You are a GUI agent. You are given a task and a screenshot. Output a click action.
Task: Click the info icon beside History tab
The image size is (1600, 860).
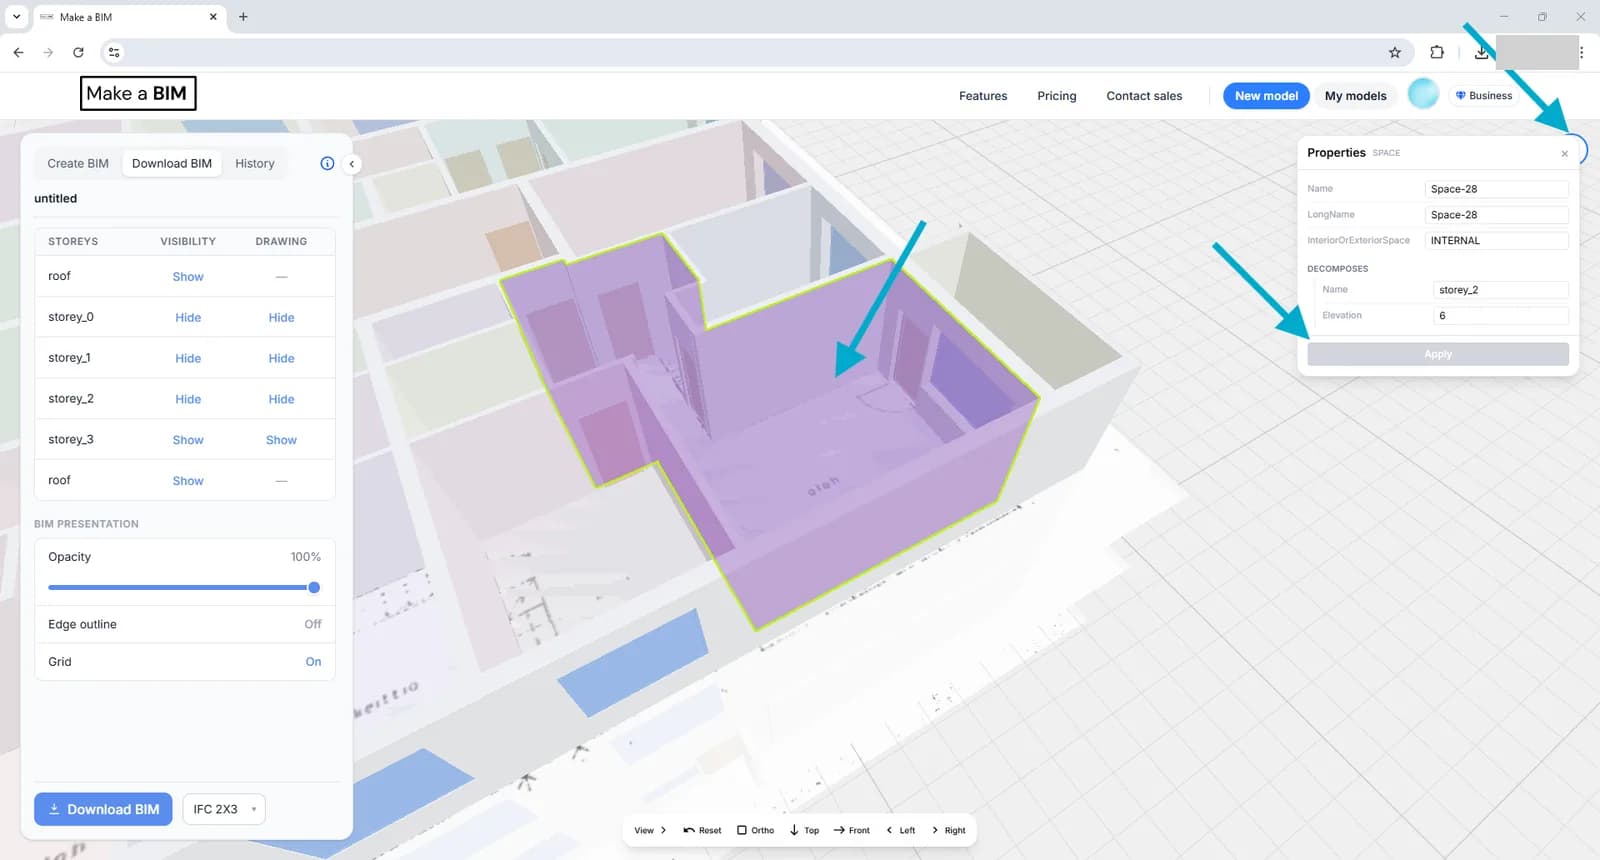click(x=327, y=163)
